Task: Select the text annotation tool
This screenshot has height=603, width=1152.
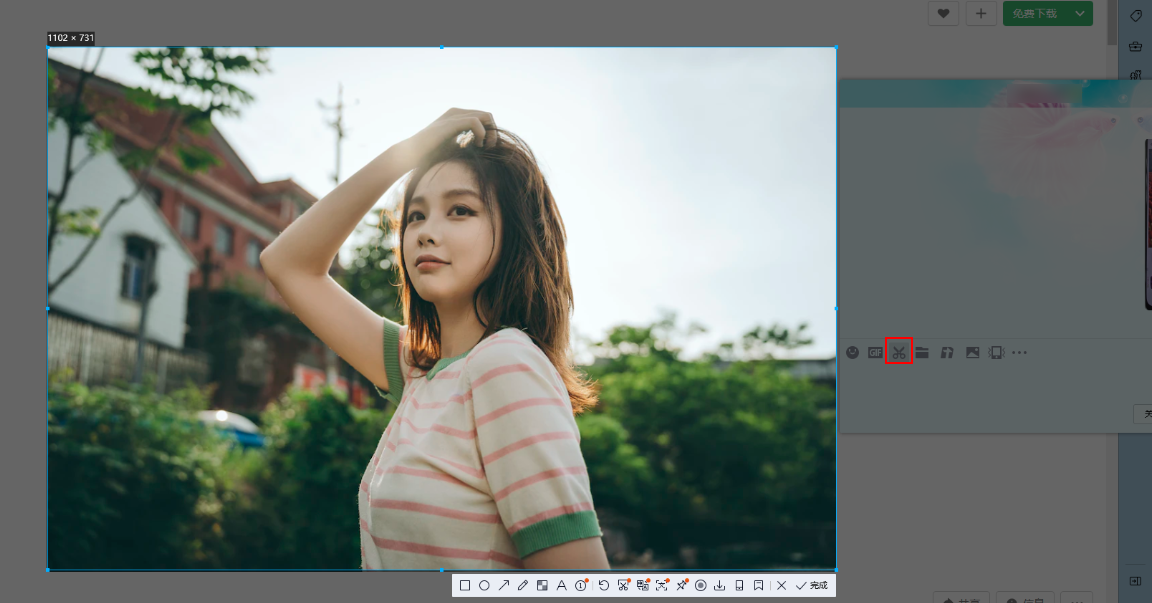Action: pyautogui.click(x=561, y=585)
